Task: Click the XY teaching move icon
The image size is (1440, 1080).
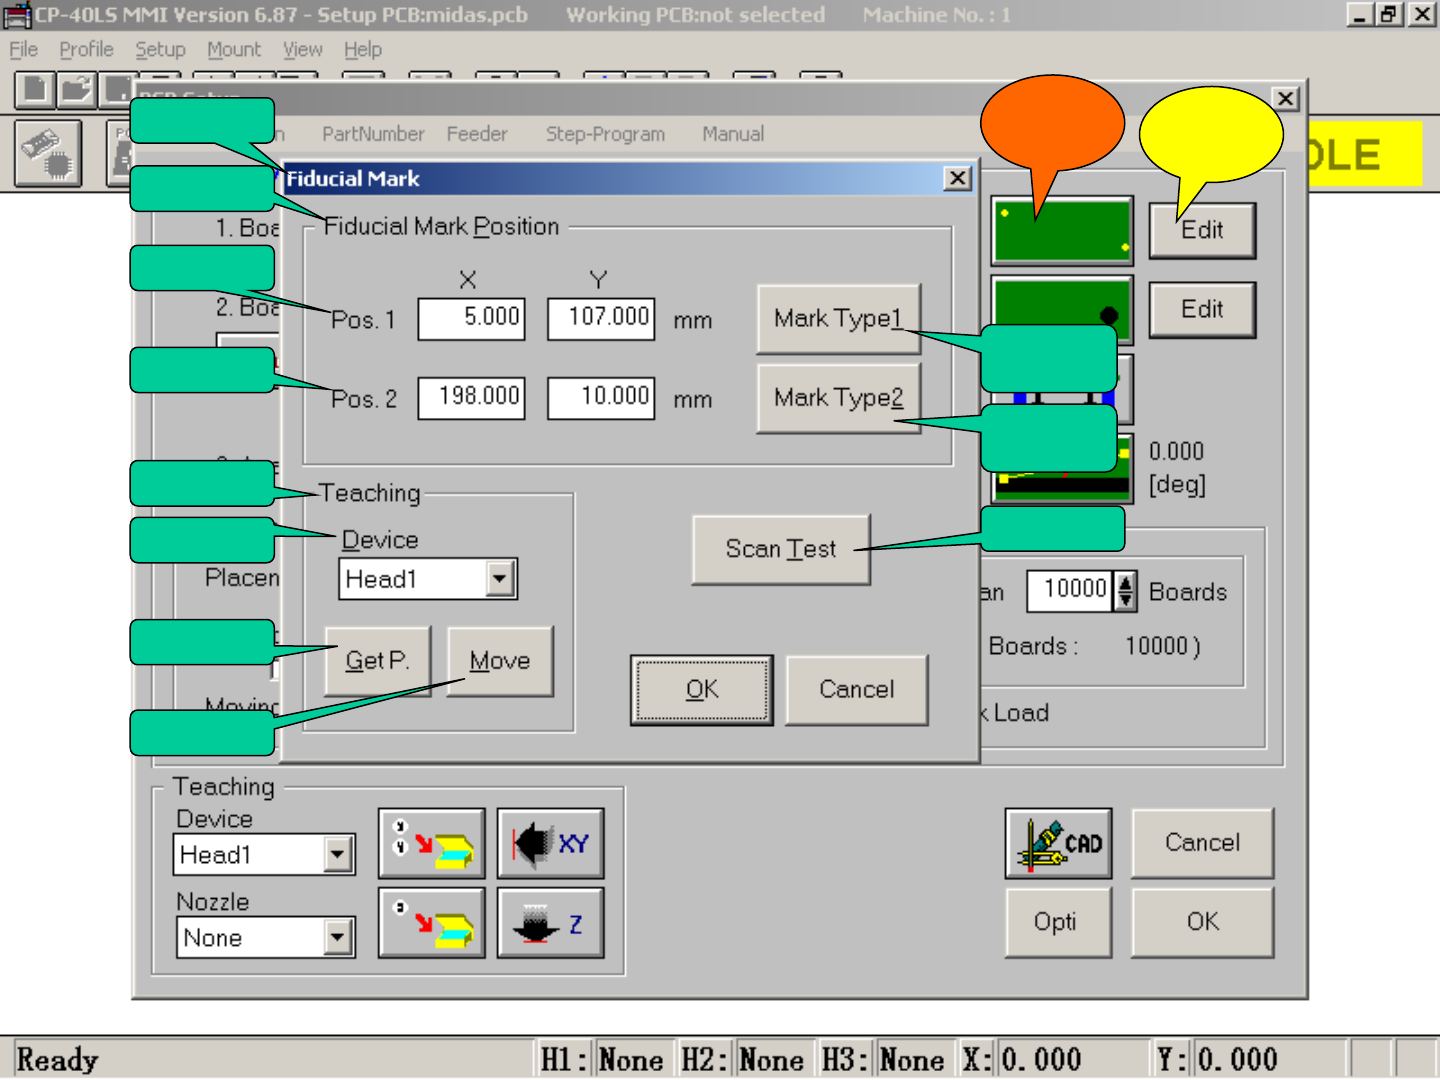Action: coord(550,844)
